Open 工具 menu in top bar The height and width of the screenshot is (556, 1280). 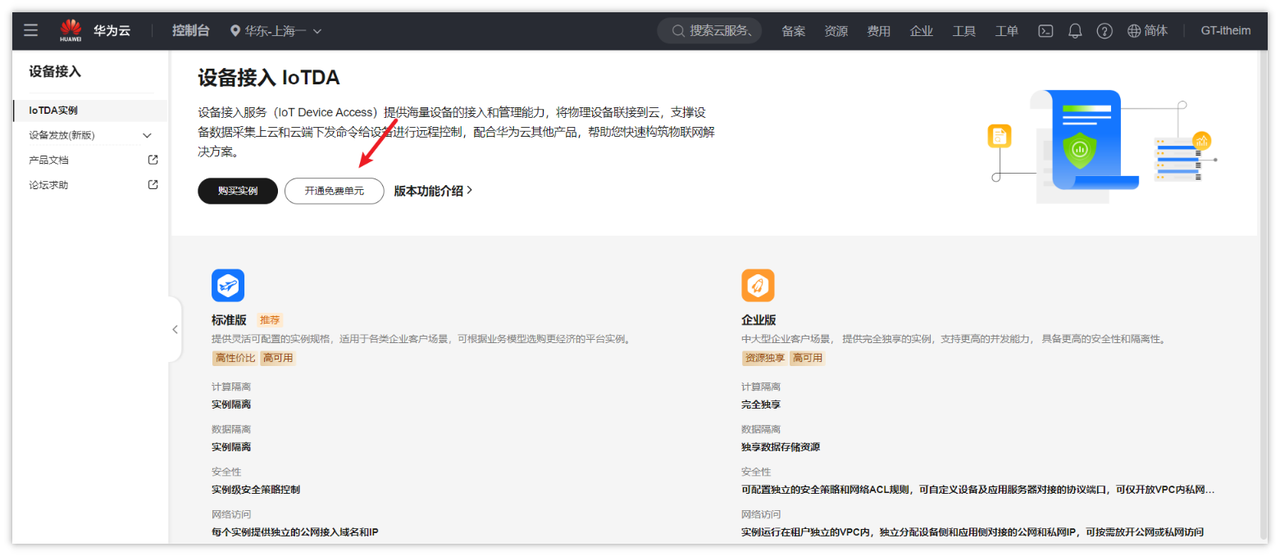964,31
